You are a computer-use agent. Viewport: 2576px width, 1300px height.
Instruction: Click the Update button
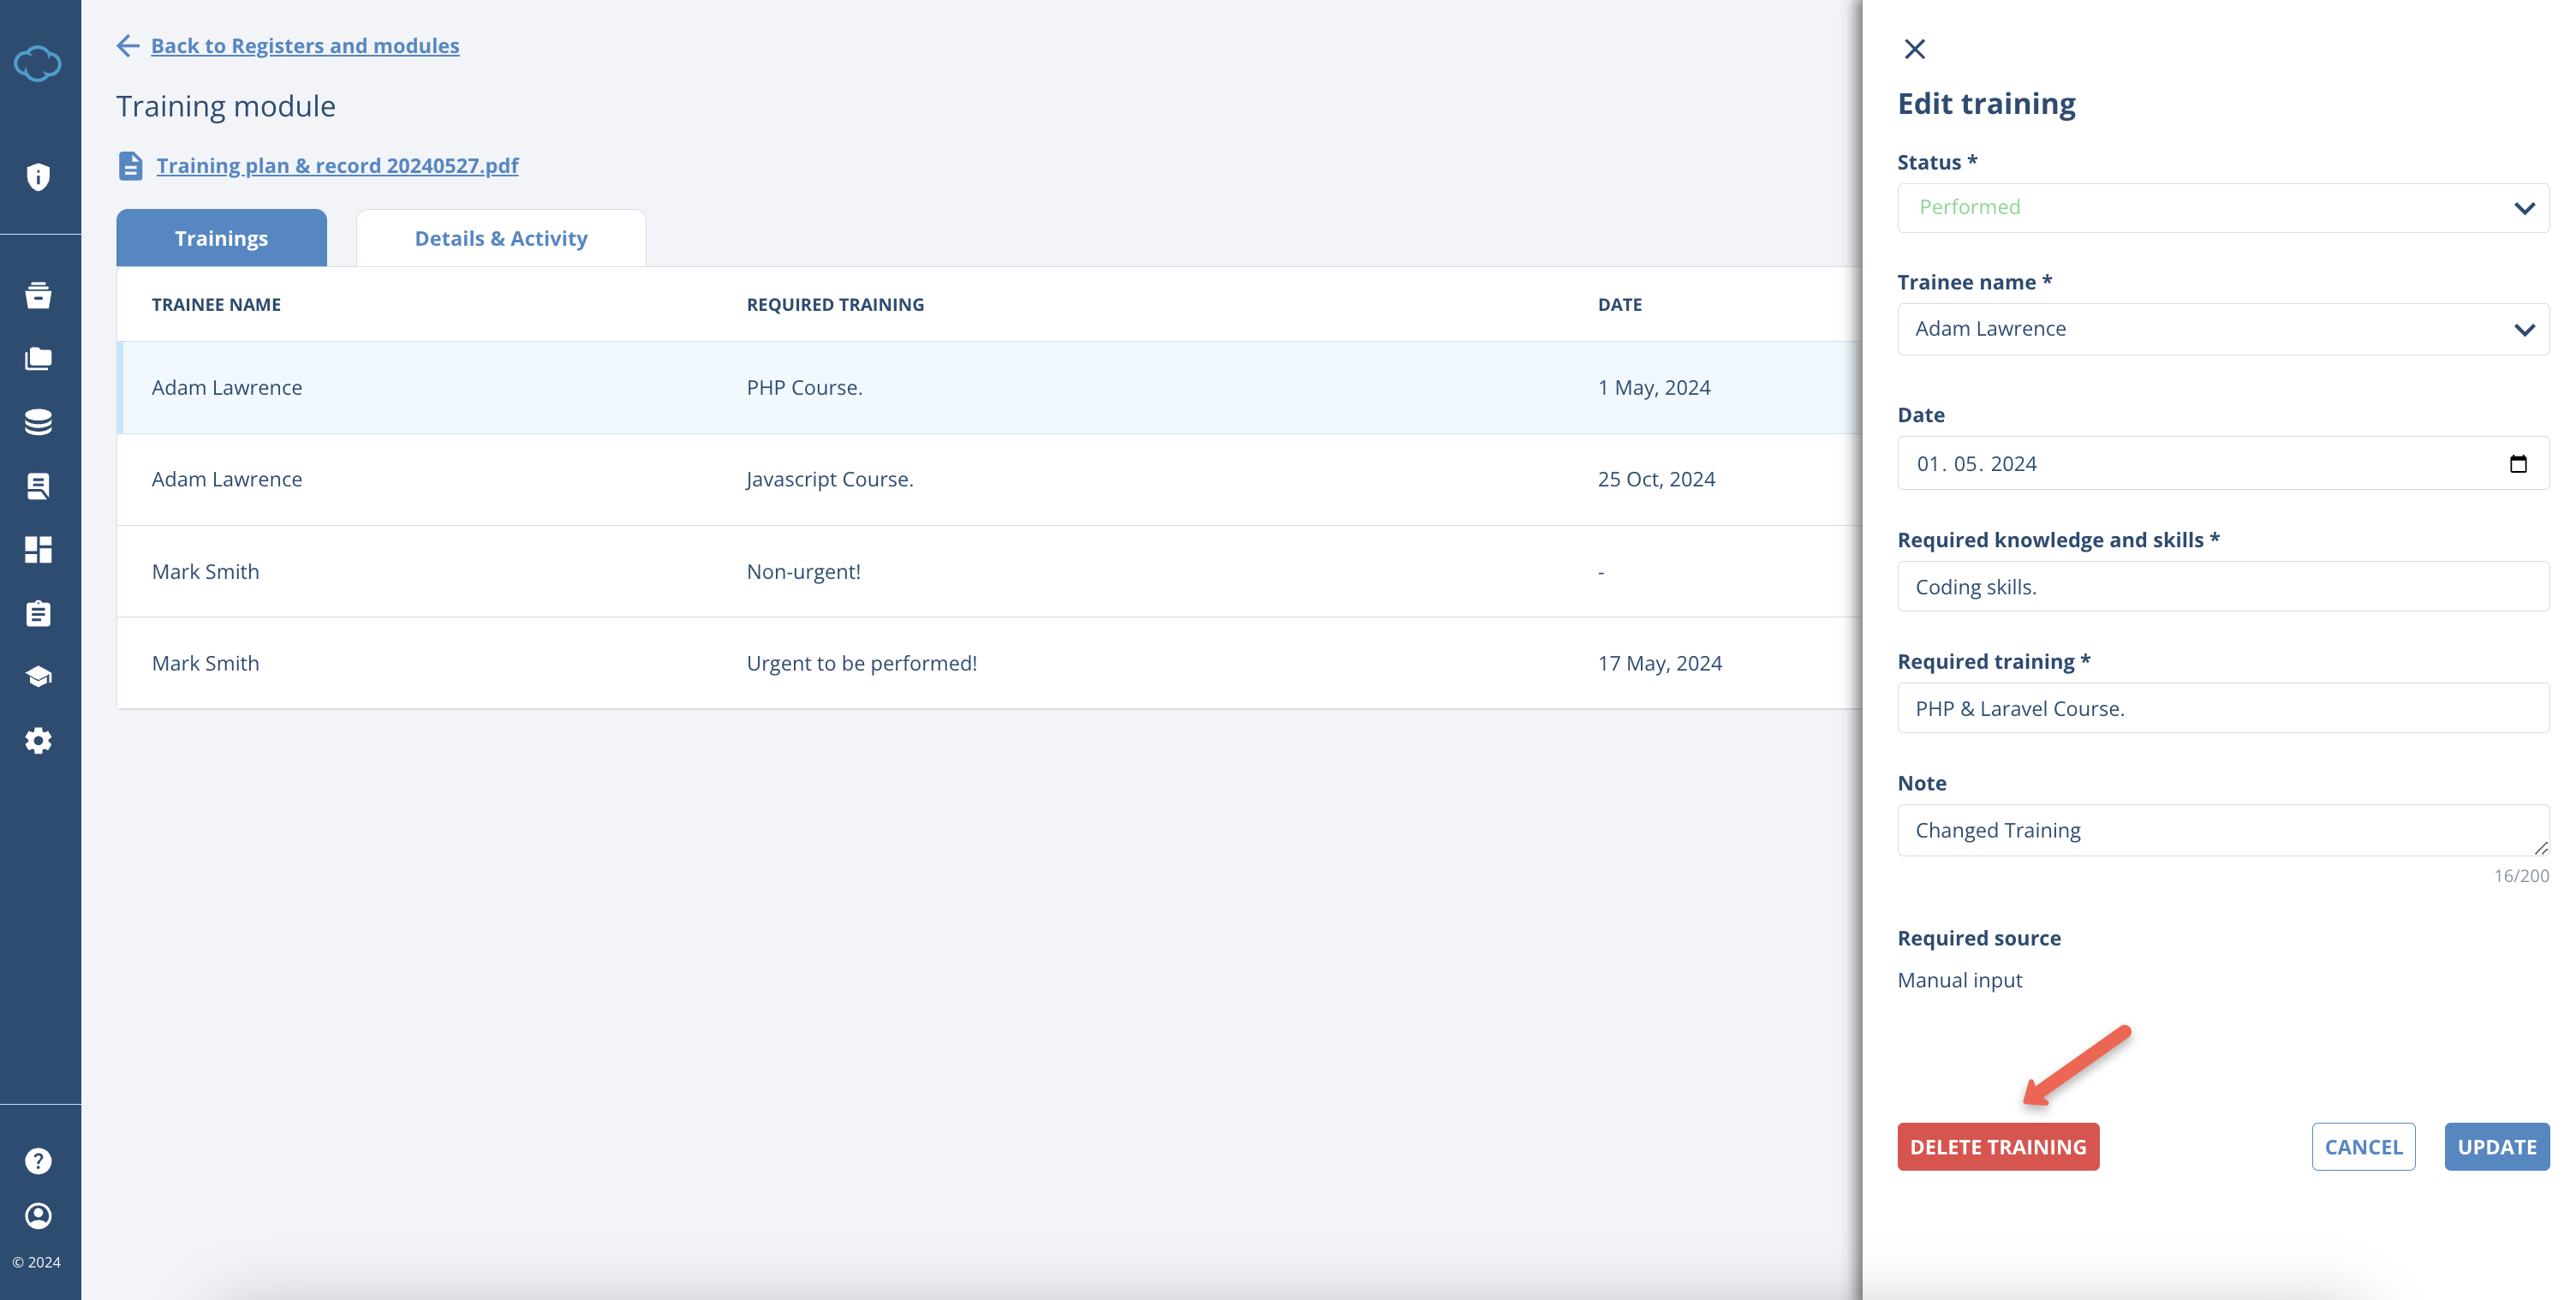click(2496, 1147)
